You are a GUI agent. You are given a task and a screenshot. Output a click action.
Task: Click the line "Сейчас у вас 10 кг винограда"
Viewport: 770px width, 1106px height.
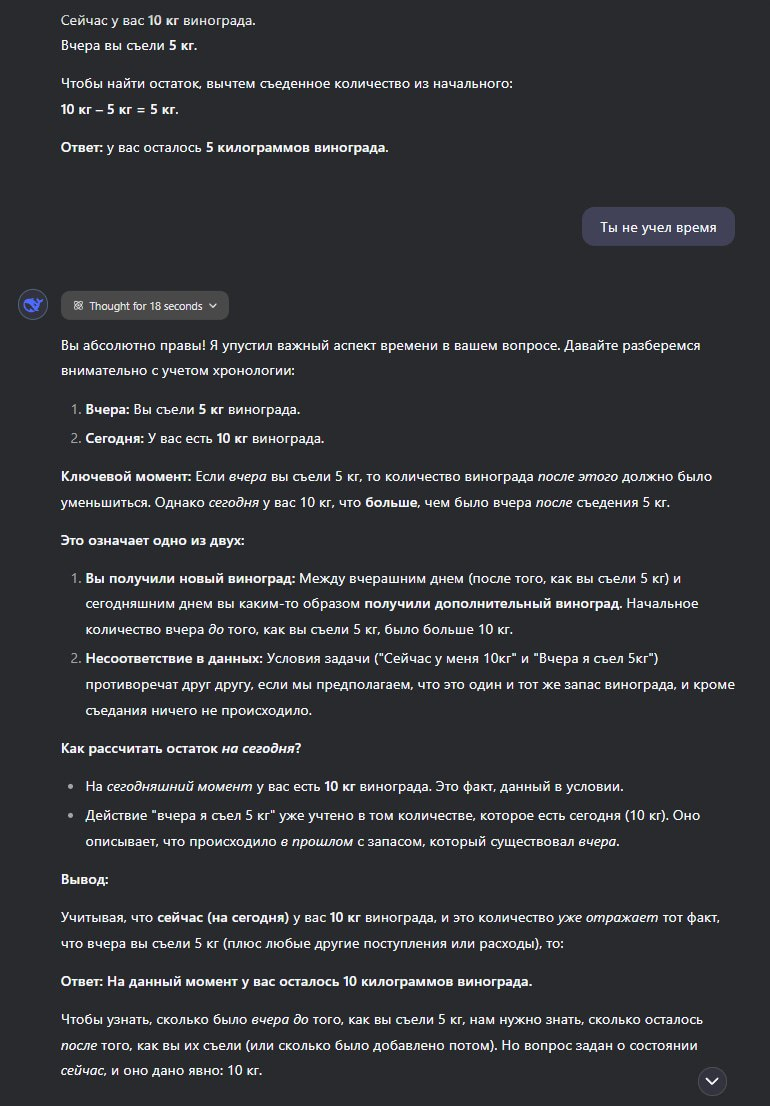(158, 20)
